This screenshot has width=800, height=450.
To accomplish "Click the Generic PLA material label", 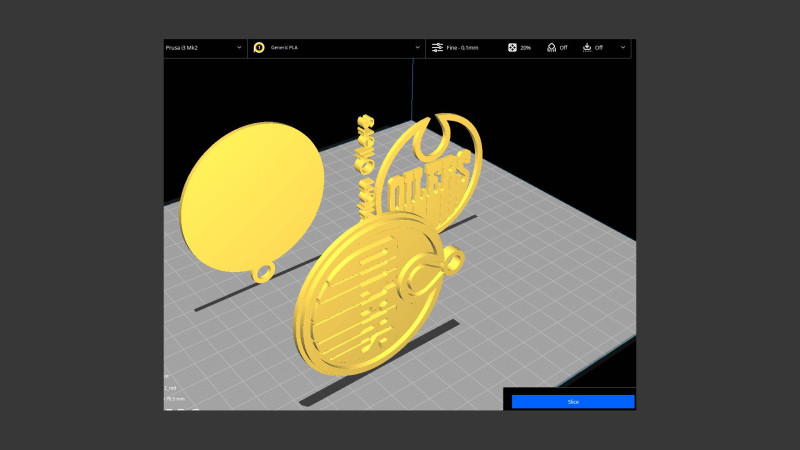I will tap(287, 47).
